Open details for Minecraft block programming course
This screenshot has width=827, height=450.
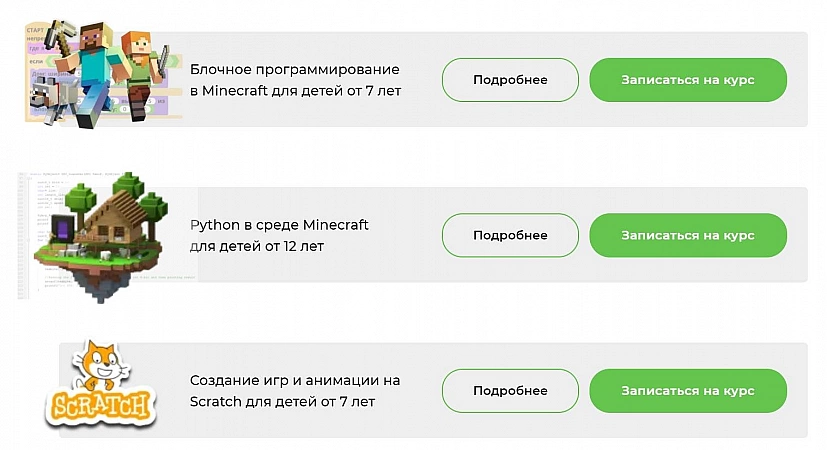[x=510, y=80]
